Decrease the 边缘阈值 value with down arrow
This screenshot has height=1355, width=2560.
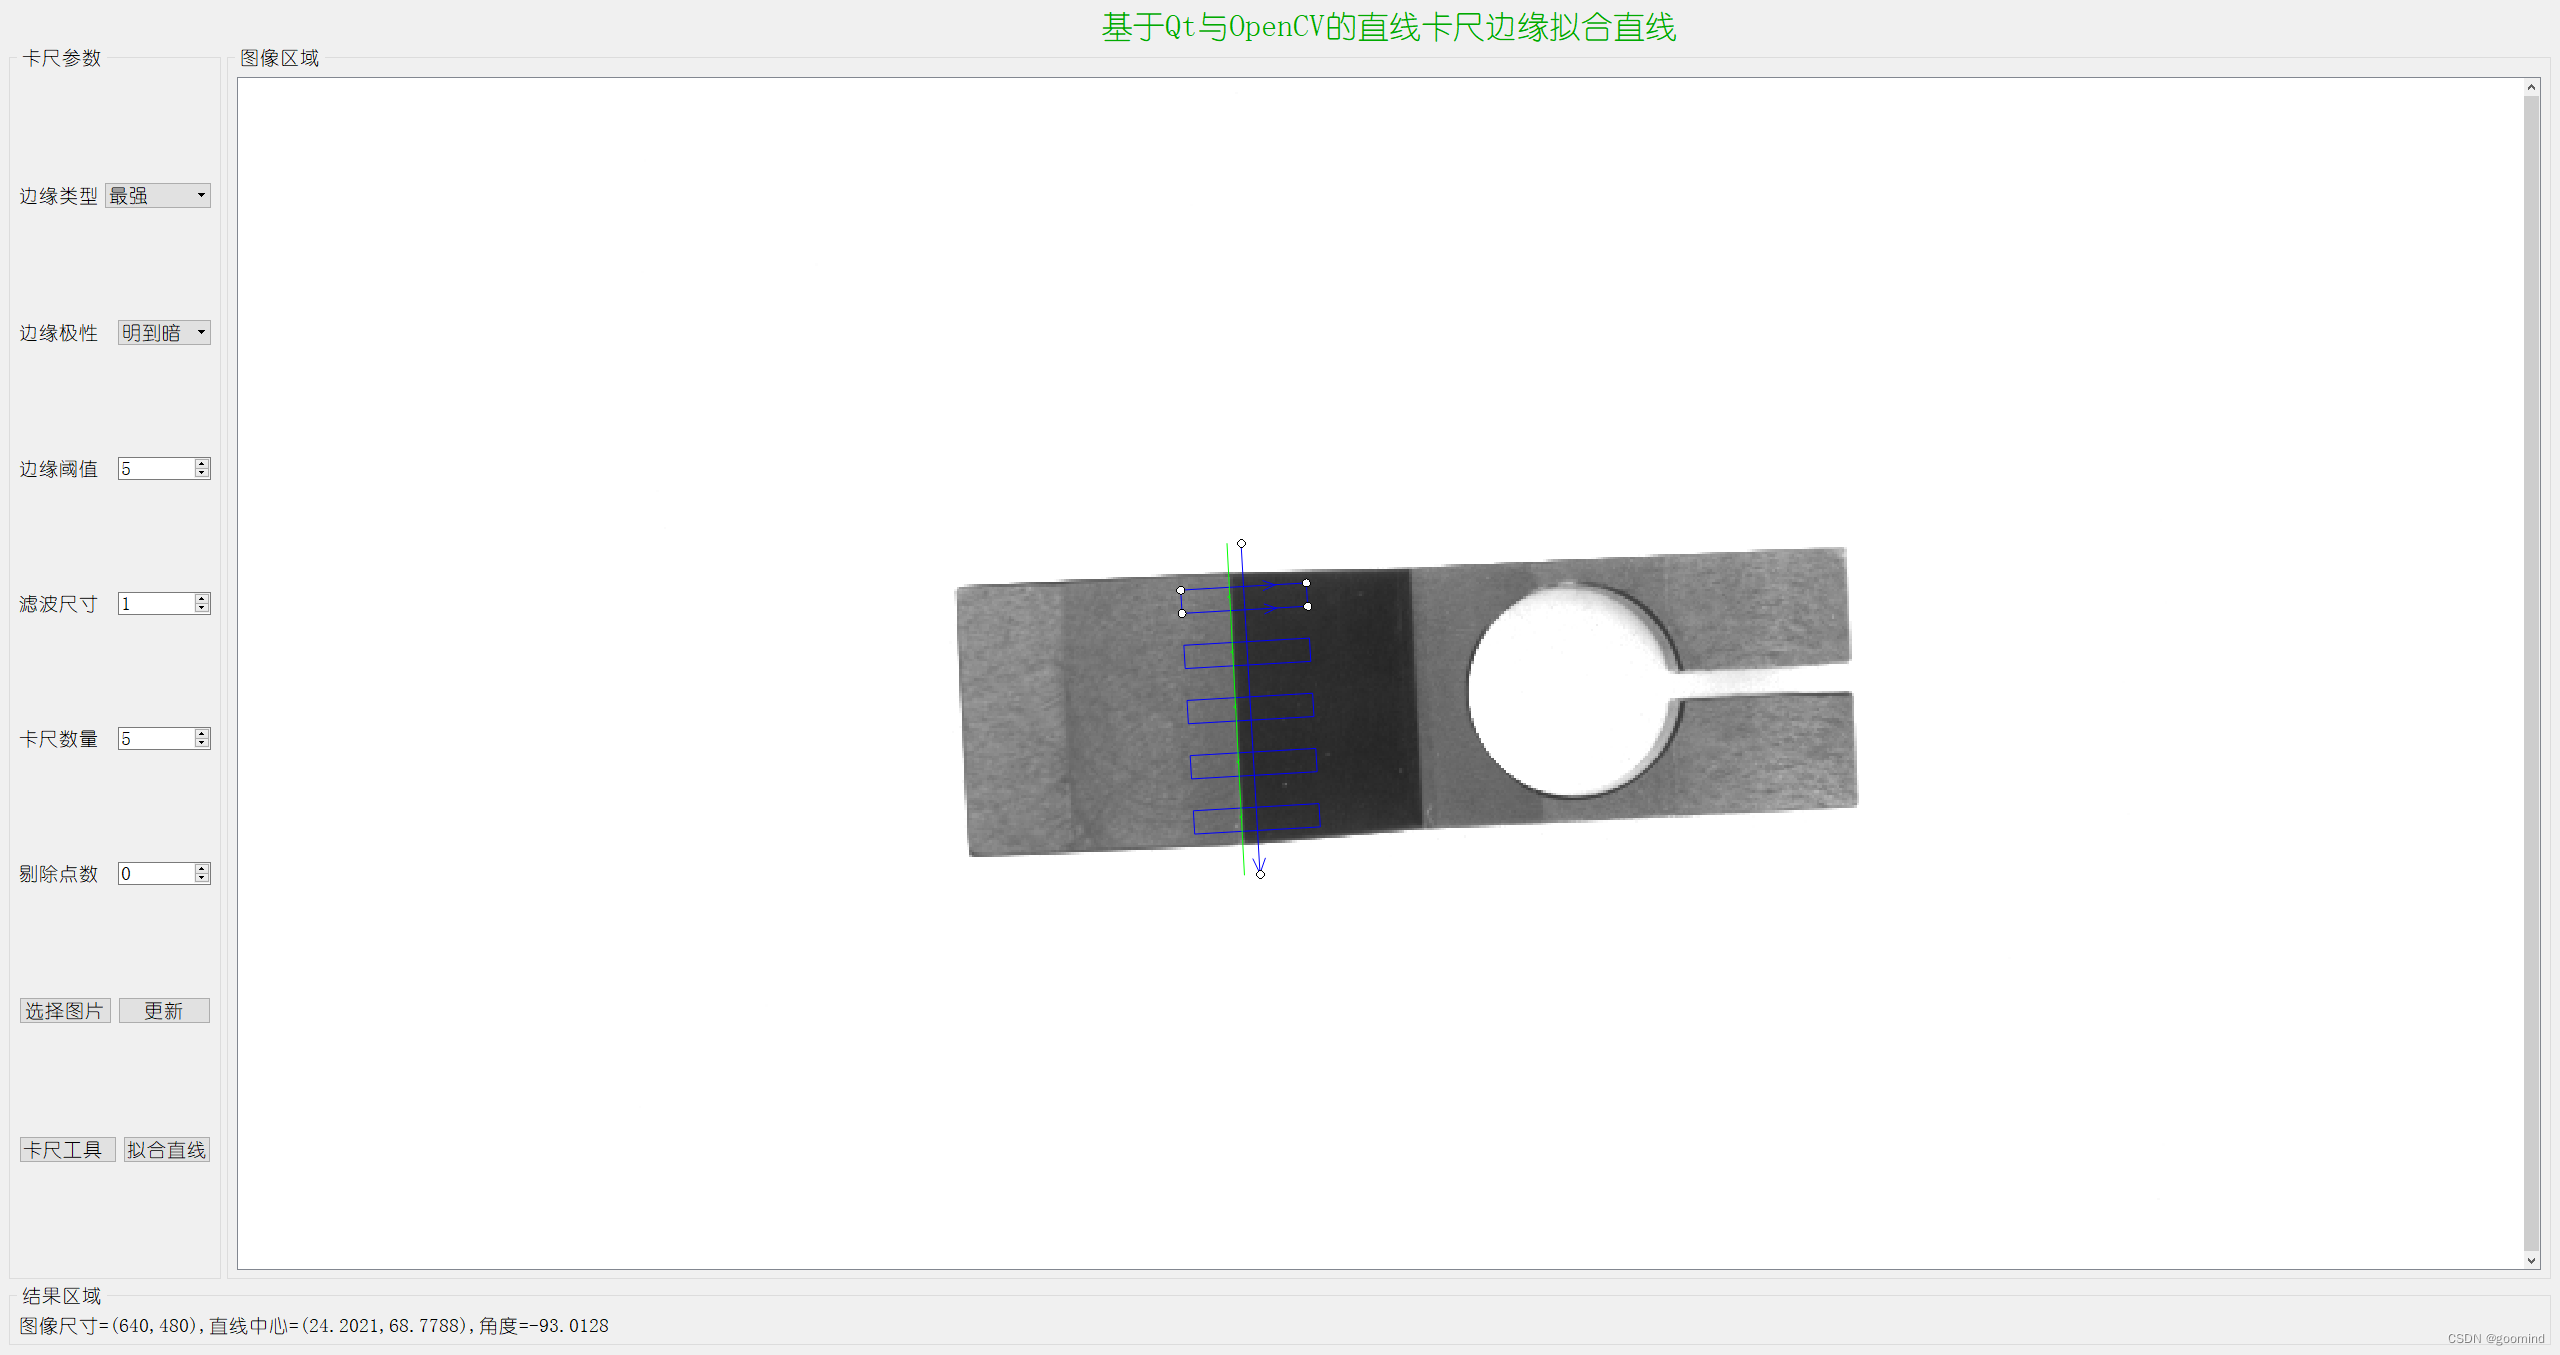[202, 474]
